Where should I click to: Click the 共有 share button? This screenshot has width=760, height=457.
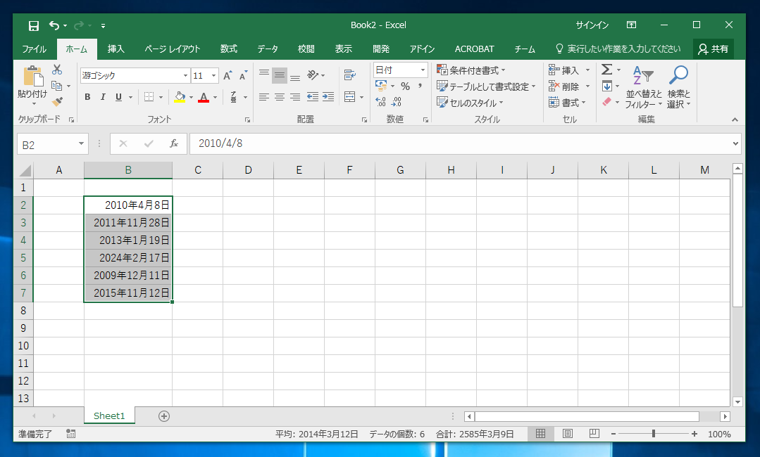(713, 49)
